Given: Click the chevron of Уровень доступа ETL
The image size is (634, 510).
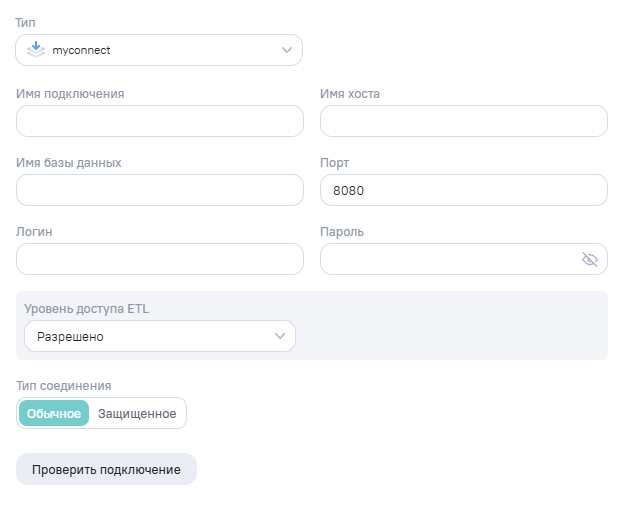Looking at the screenshot, I should 280,336.
